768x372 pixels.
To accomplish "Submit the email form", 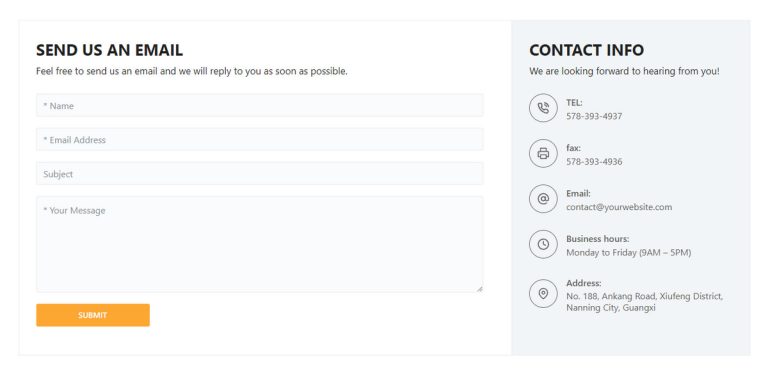I will 93,315.
